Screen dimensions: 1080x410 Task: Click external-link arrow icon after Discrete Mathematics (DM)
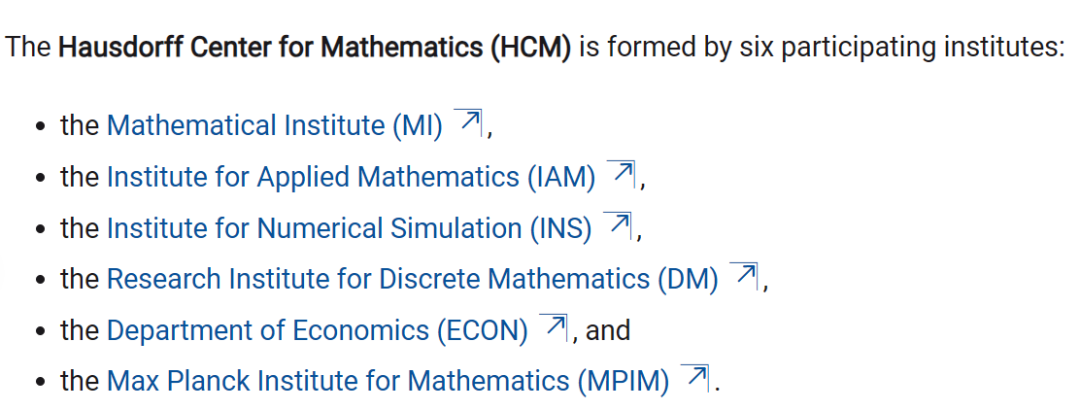(744, 275)
